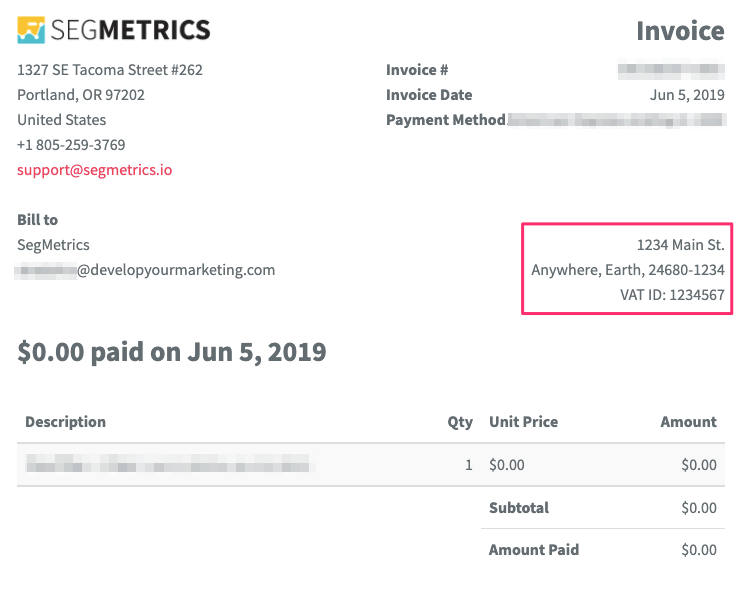Click the phone number +1 805-259-3769
Screen dimensions: 736x590
pyautogui.click(x=71, y=145)
